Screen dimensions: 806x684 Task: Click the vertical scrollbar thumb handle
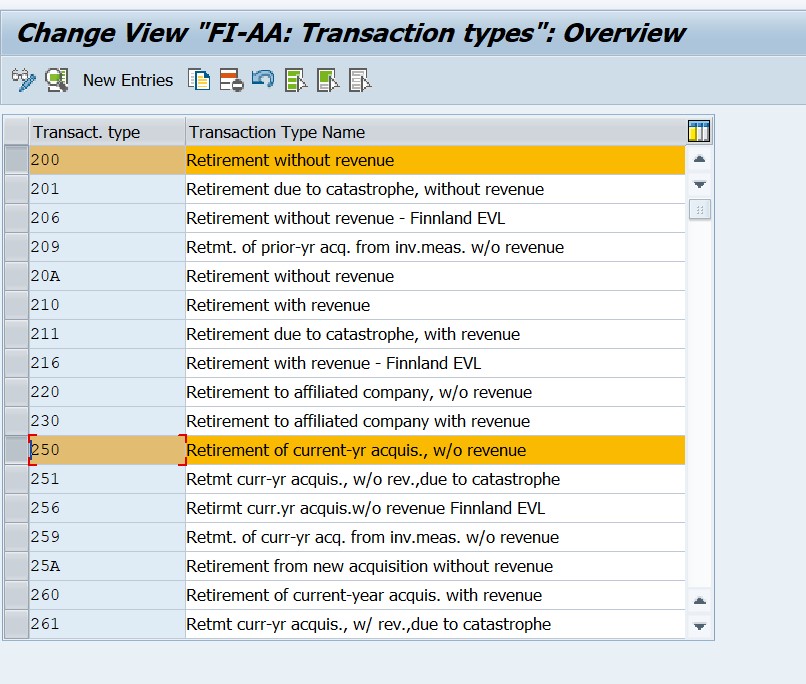(700, 210)
